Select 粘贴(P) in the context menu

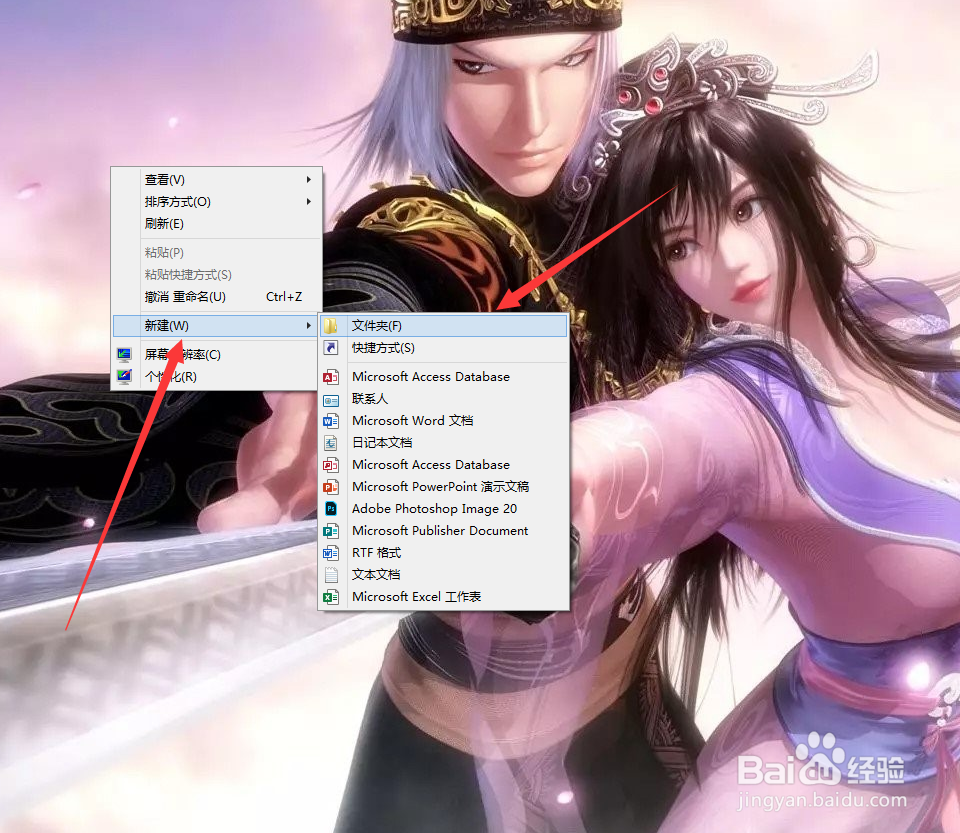[x=216, y=252]
